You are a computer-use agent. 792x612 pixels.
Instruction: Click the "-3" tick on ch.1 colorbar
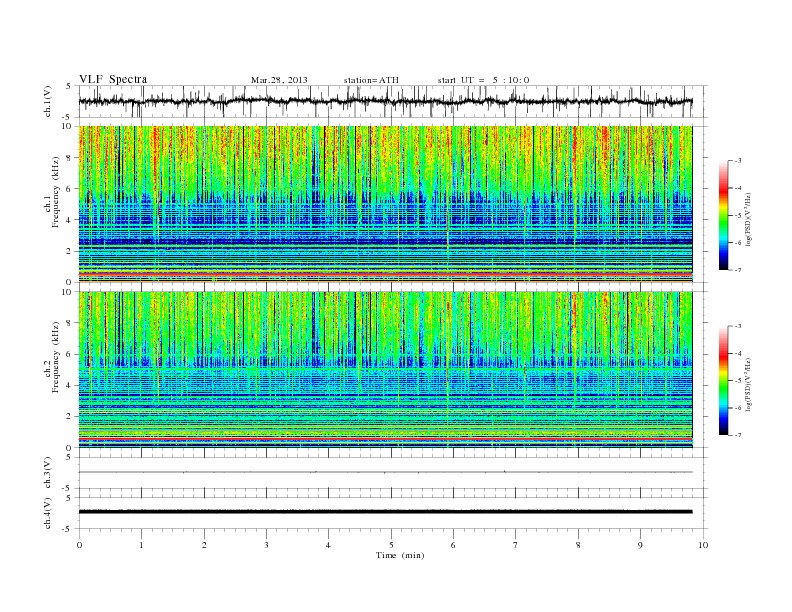click(x=738, y=161)
